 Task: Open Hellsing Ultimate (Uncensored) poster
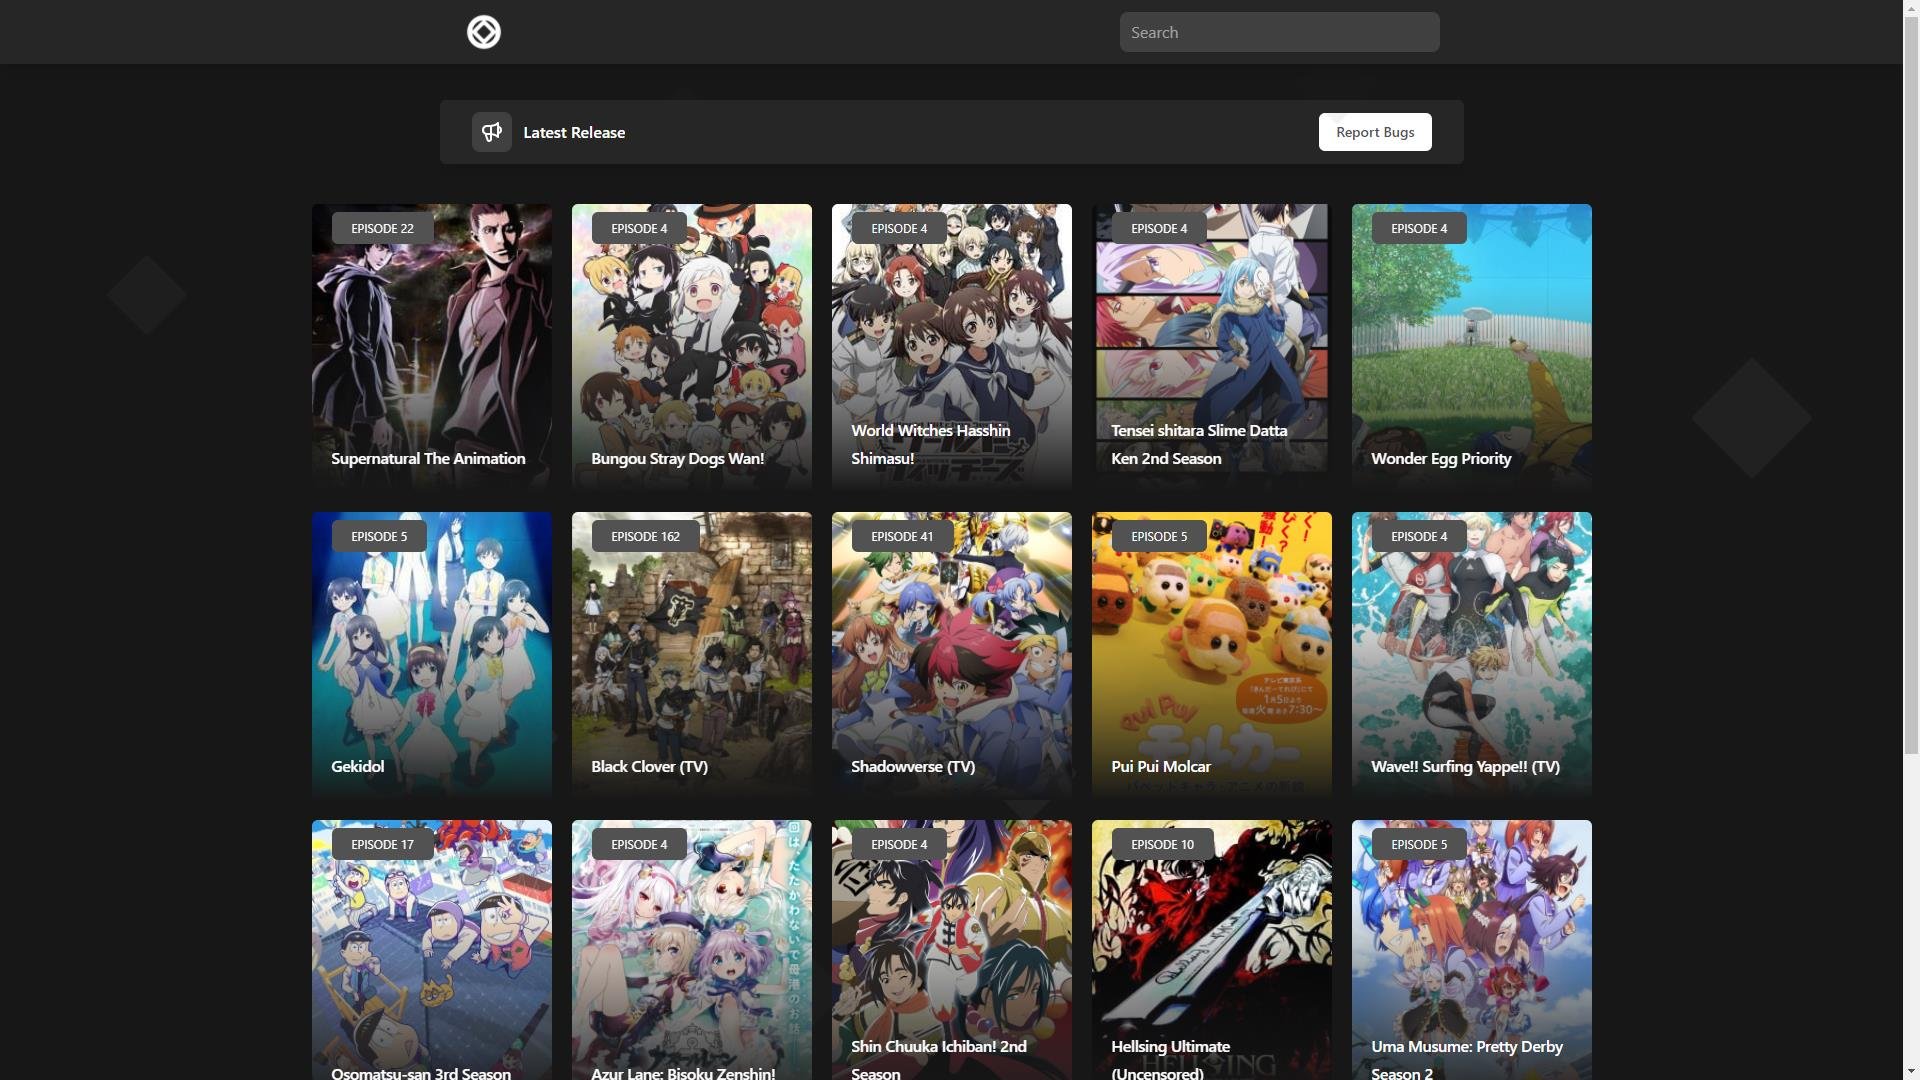click(1212, 950)
